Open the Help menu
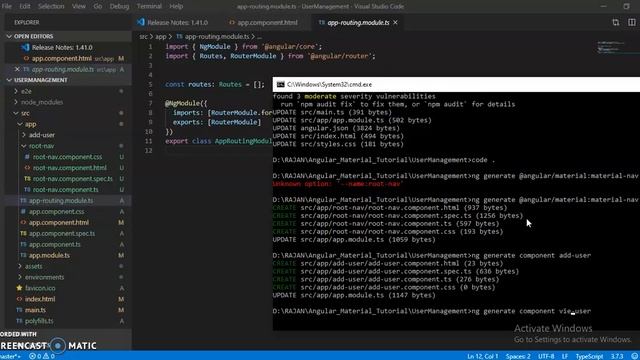Viewport: 640px width, 360px height. coord(176,6)
